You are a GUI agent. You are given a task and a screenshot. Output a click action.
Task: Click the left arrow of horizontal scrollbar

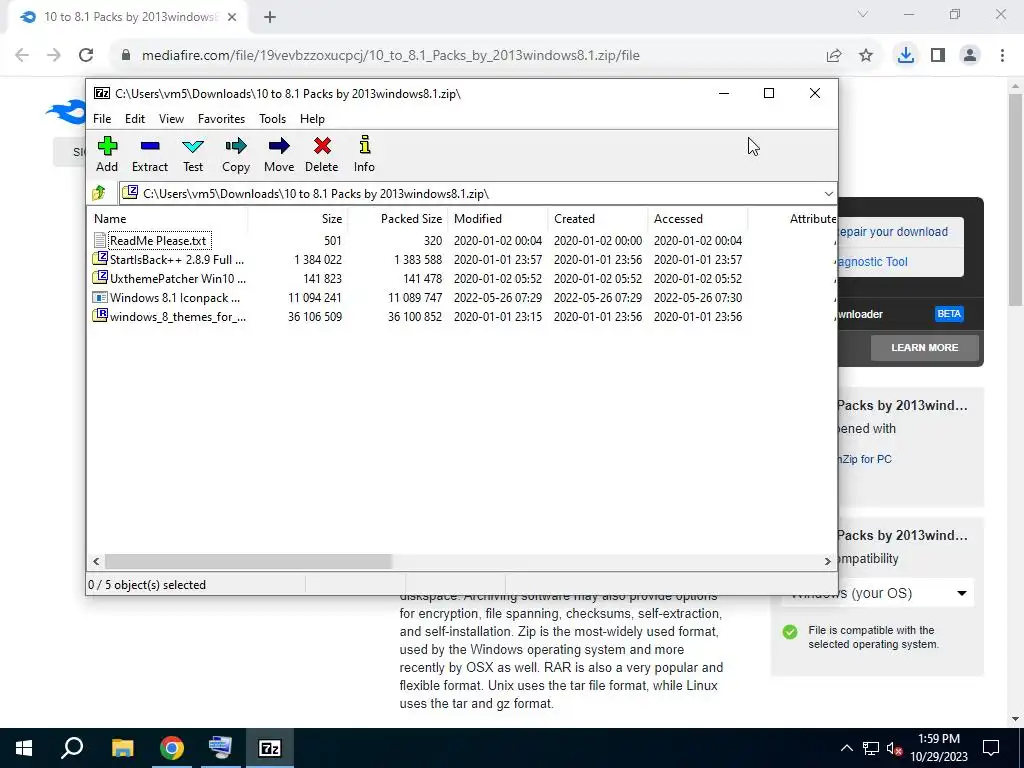(x=96, y=561)
